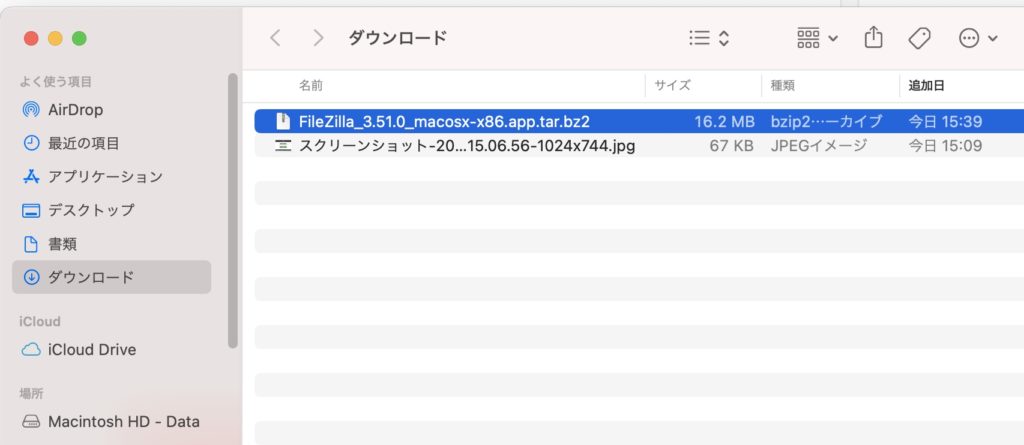Viewport: 1024px width, 445px height.
Task: Click the download arrow icon in sidebar
Action: [31, 277]
